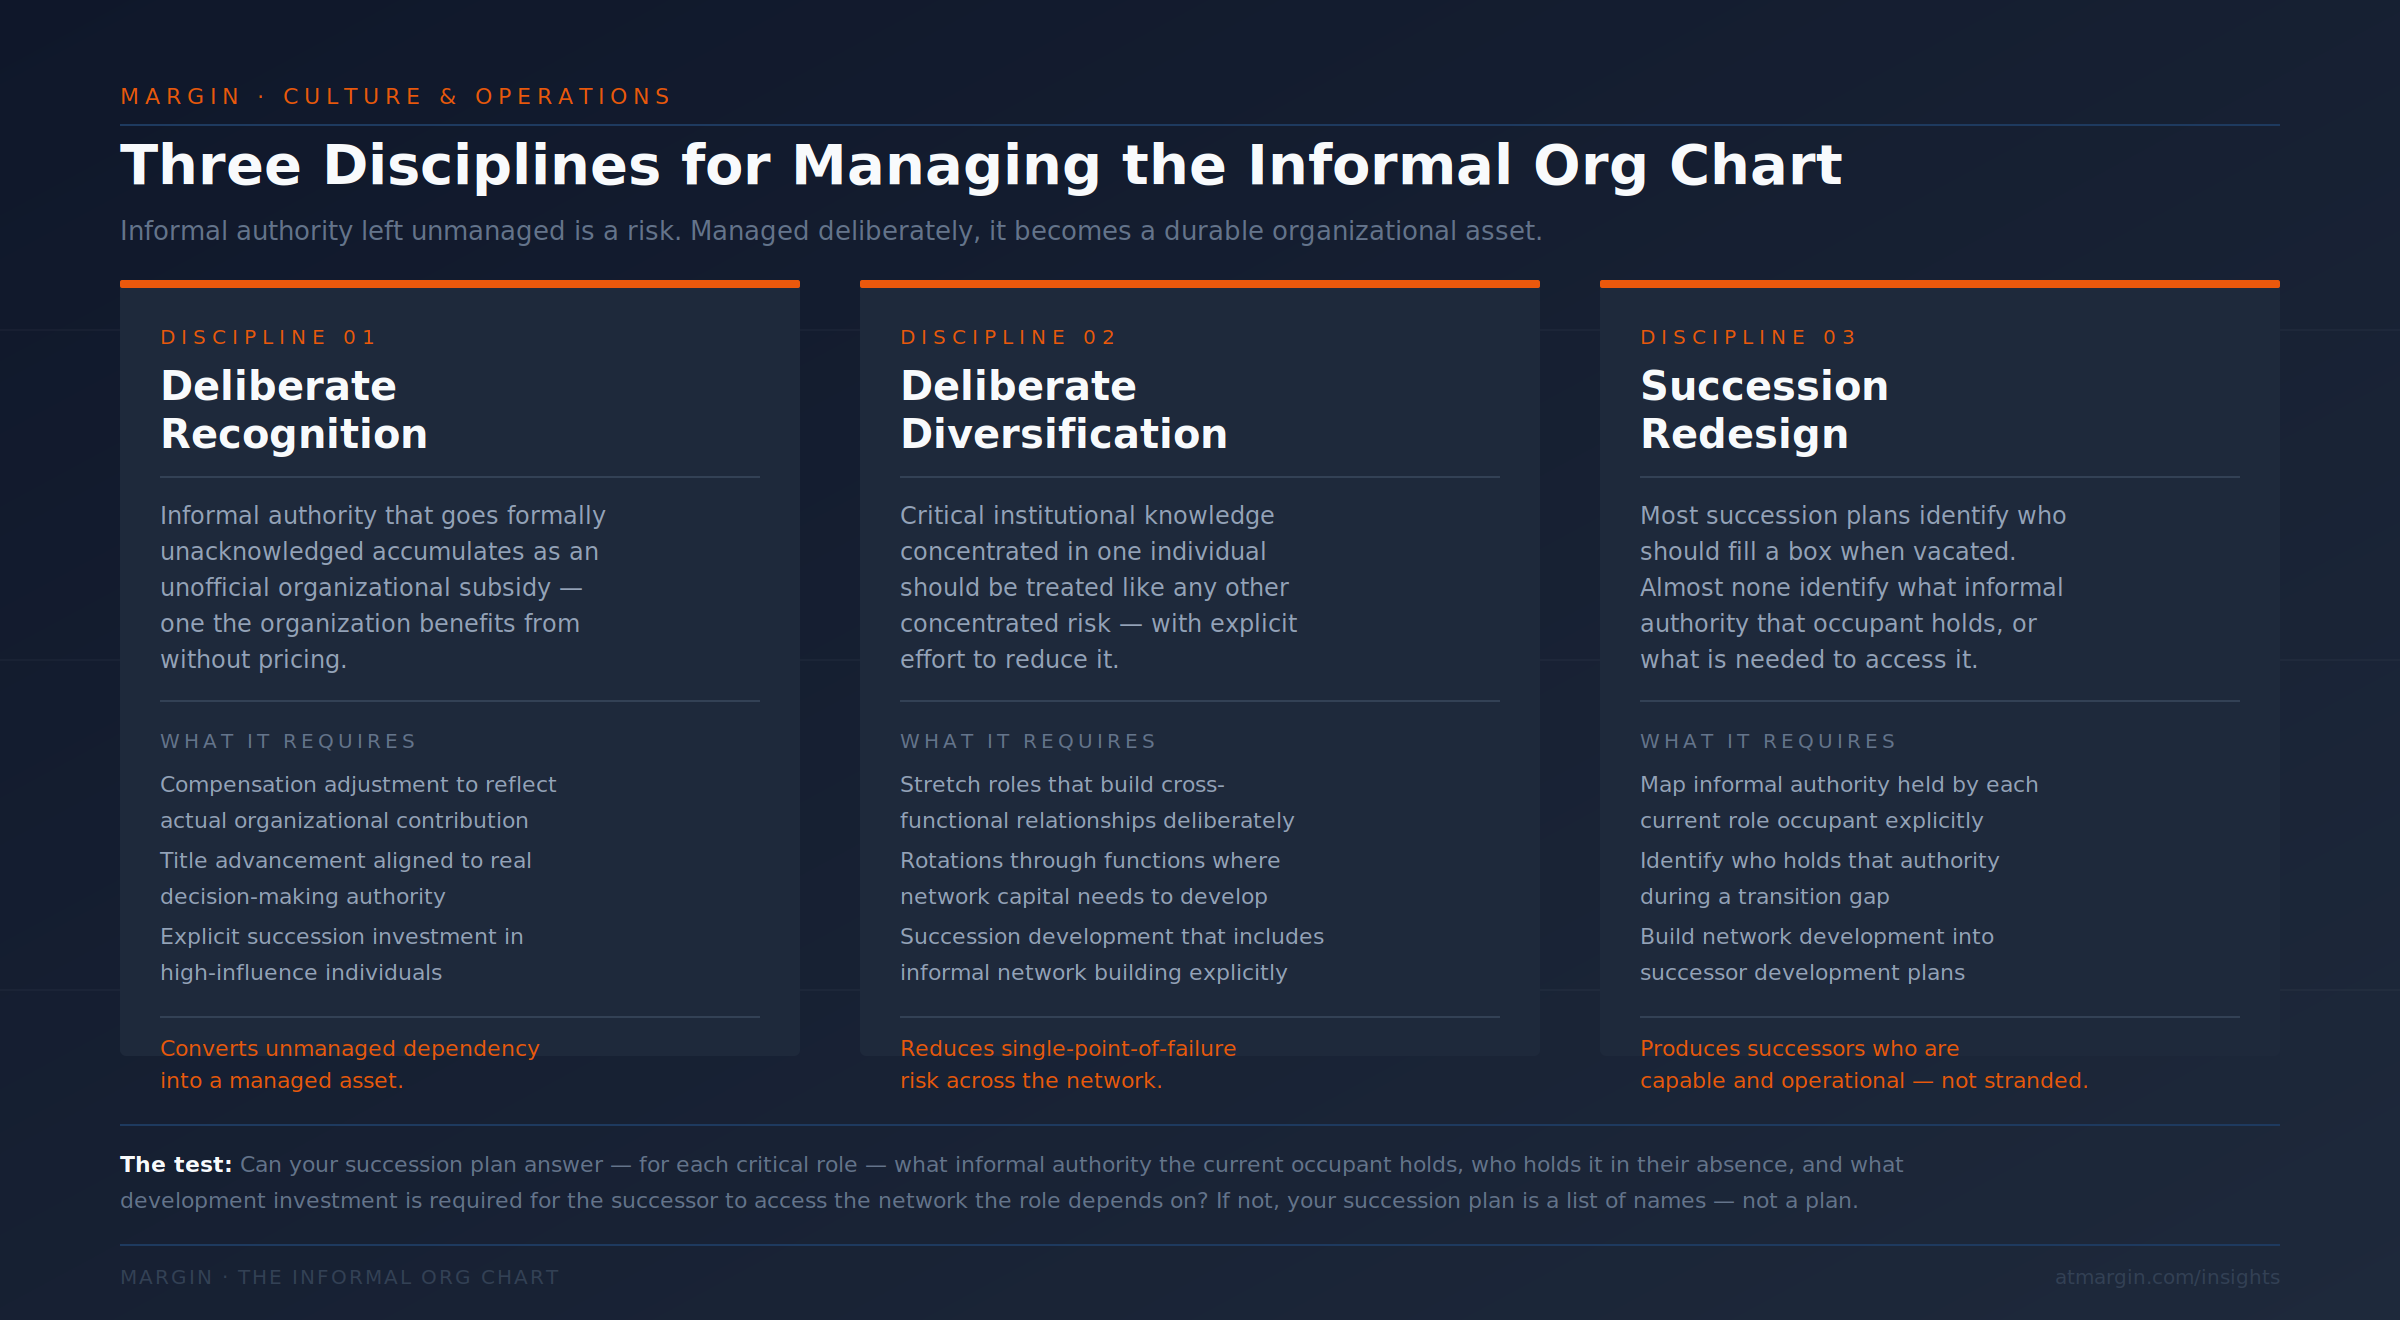The width and height of the screenshot is (2400, 1320).
Task: Click the DISCIPLINE 03 label
Action: pyautogui.click(x=1746, y=337)
